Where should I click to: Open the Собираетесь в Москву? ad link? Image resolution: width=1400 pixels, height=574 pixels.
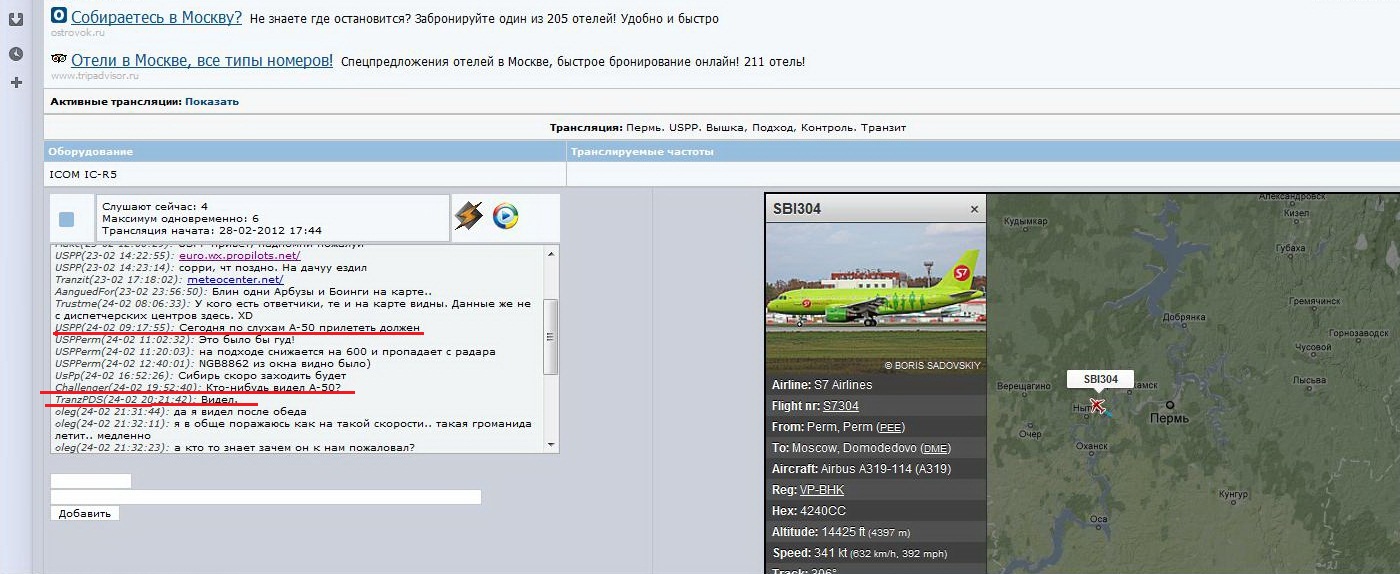pyautogui.click(x=156, y=17)
